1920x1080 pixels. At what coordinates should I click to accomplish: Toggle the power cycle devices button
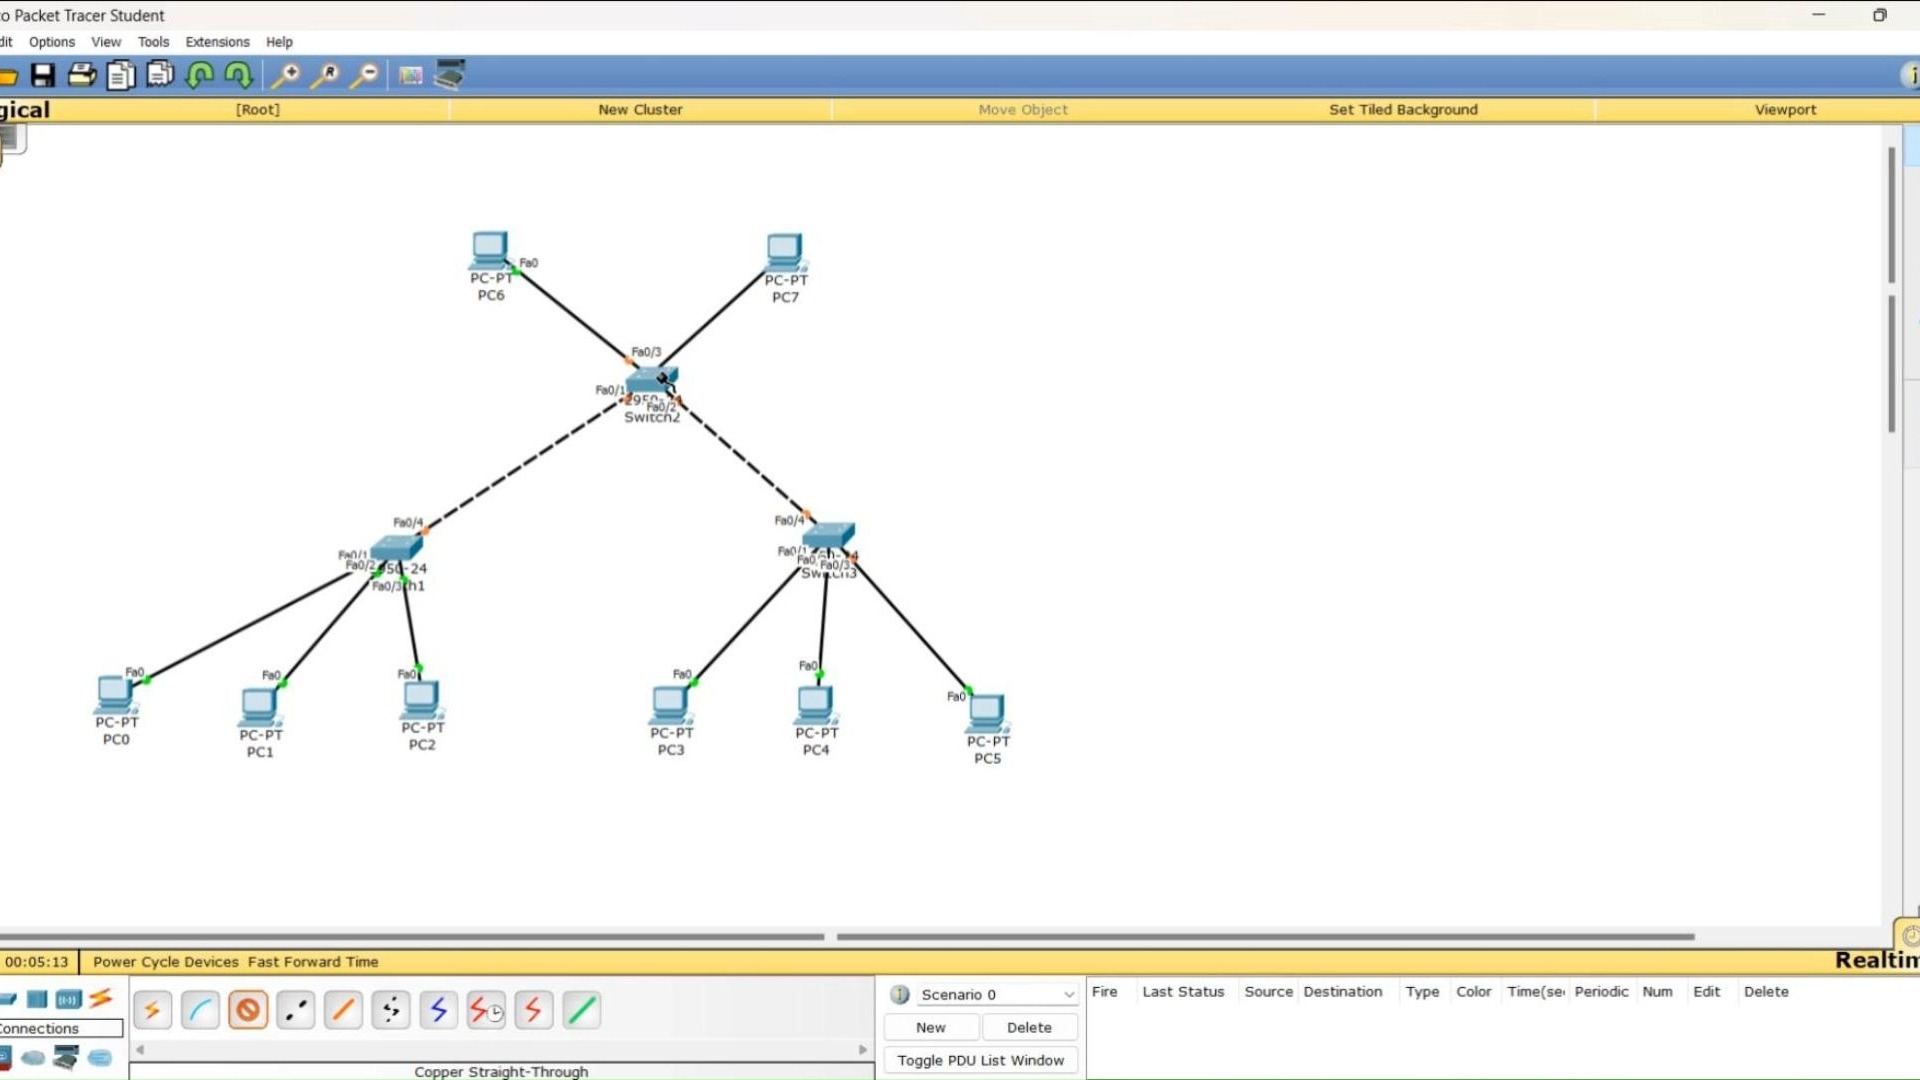[166, 961]
